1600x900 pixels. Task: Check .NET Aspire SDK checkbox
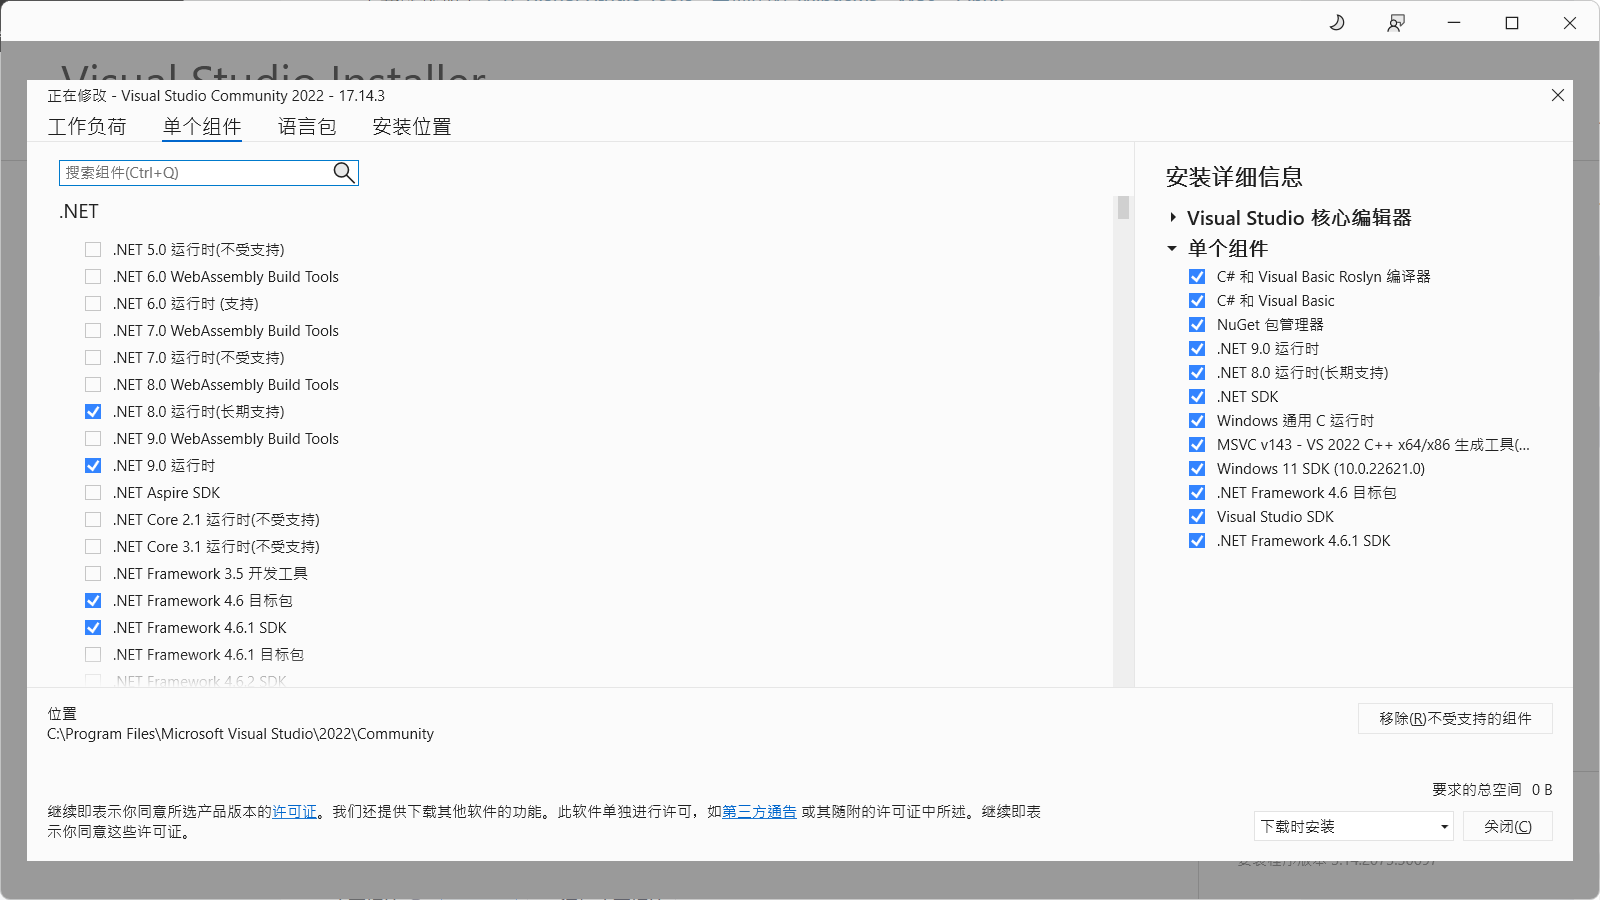[93, 492]
